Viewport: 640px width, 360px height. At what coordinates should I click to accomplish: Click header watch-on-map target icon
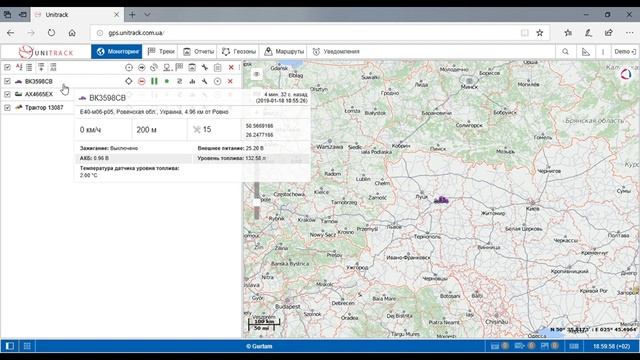129,67
